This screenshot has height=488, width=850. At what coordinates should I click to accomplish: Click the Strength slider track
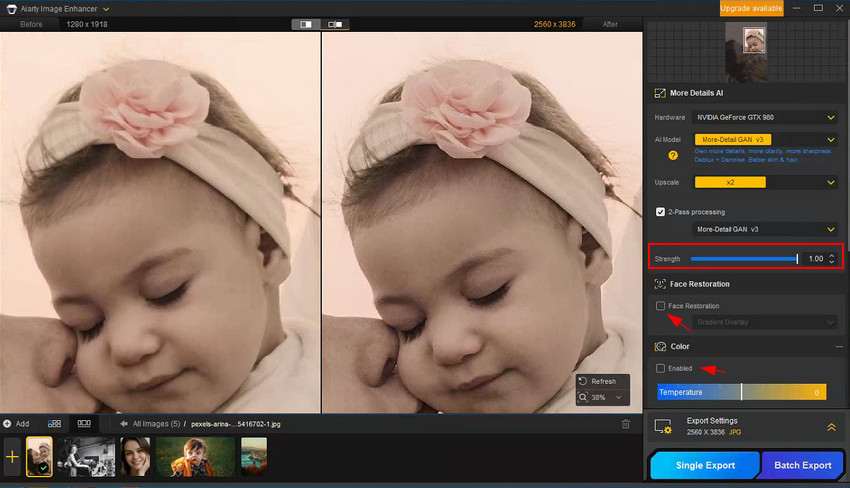(744, 259)
